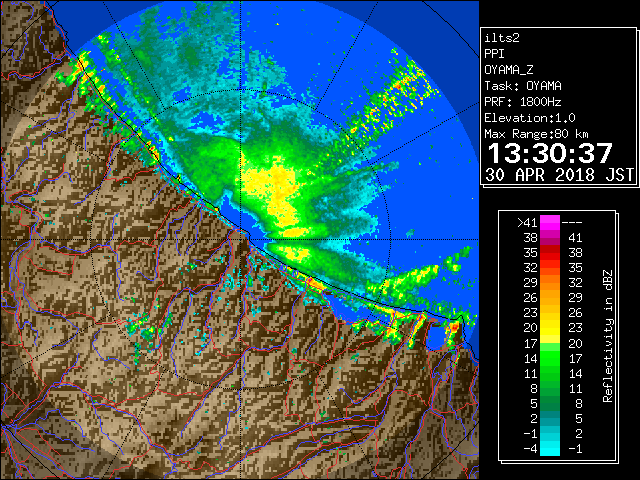This screenshot has height=480, width=640.
Task: Click the '-4' legend value
Action: [x=530, y=448]
